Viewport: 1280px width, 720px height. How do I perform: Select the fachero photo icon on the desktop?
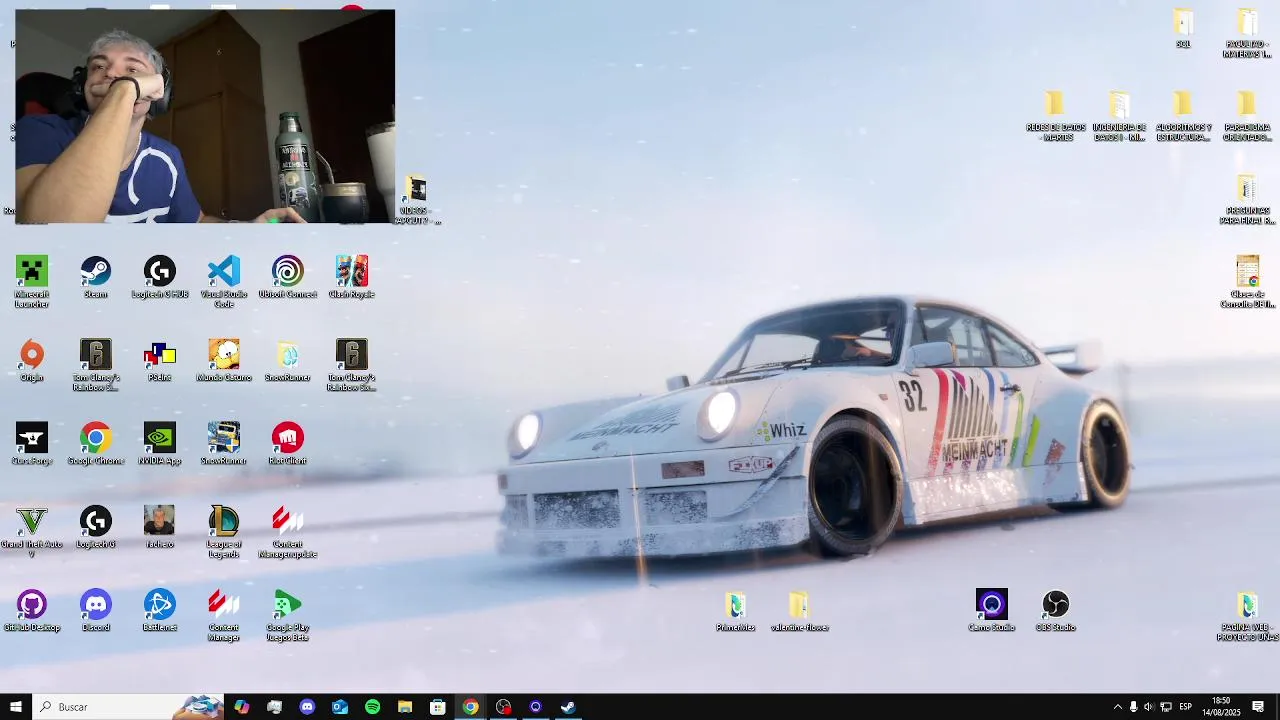point(160,527)
